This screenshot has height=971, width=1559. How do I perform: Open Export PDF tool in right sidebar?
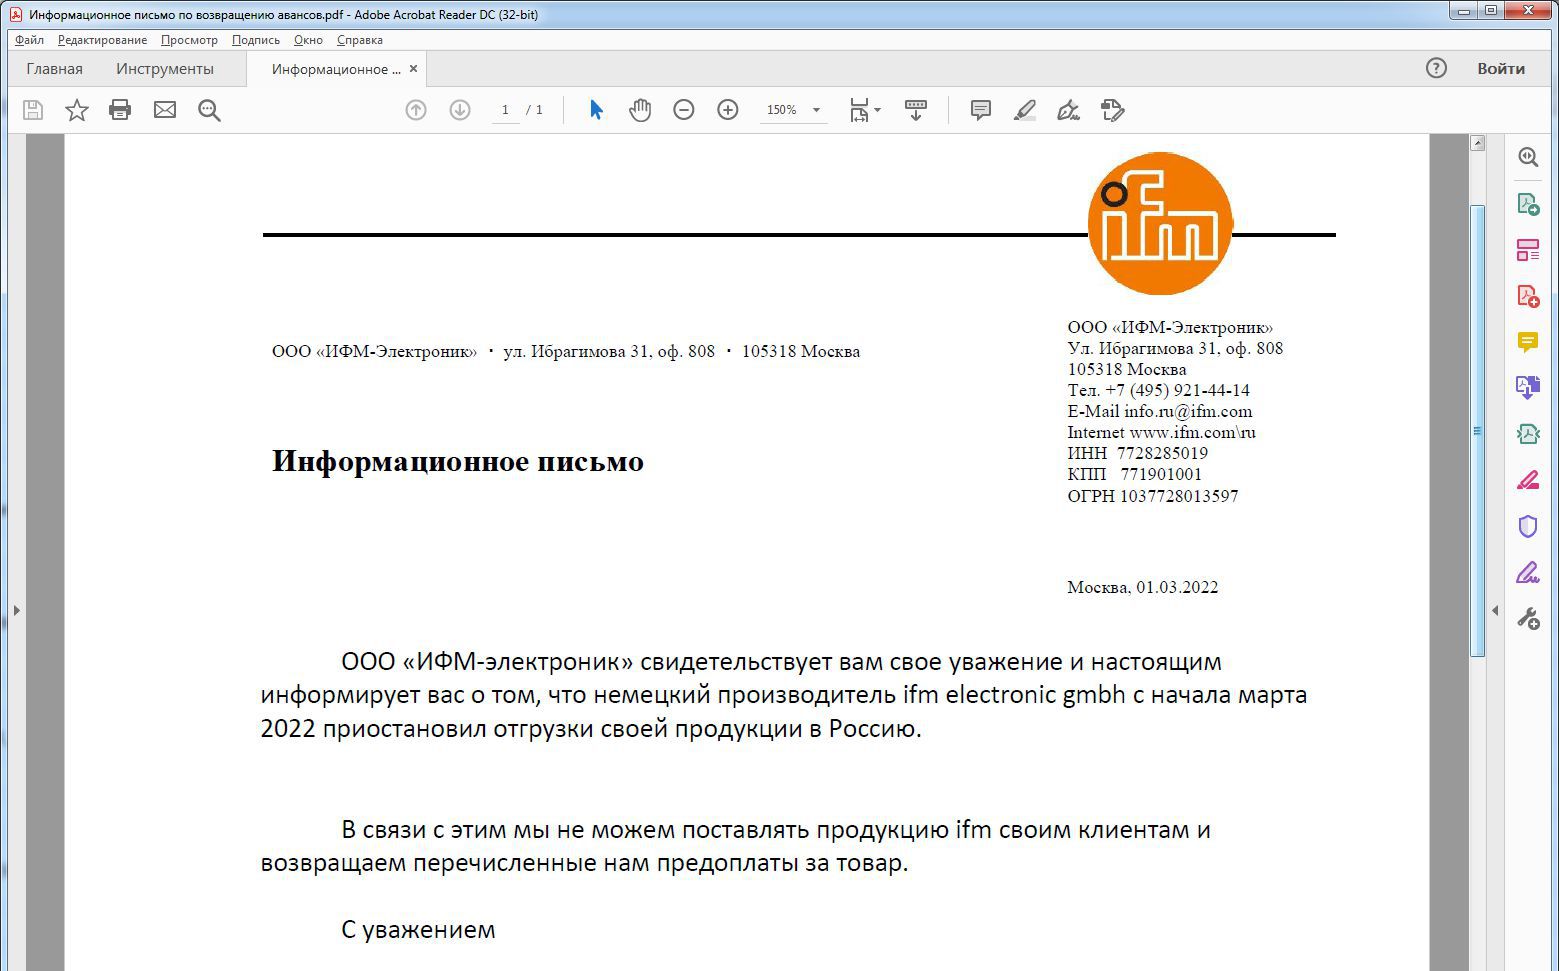coord(1528,204)
